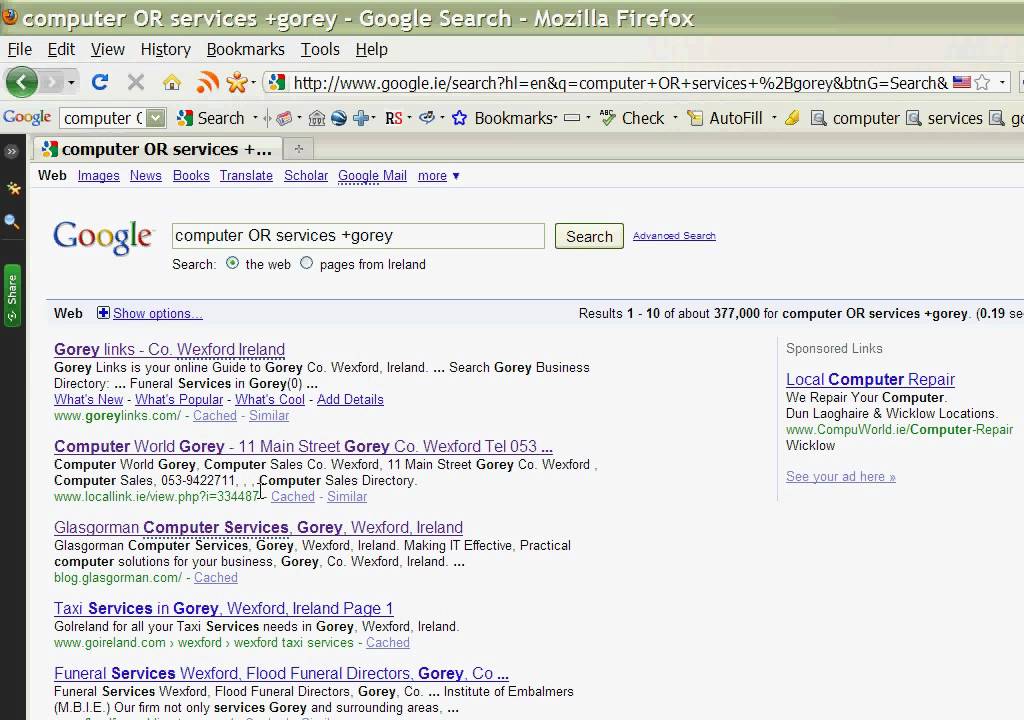The image size is (1024, 720).
Task: Open the Advanced Search link
Action: [674, 236]
